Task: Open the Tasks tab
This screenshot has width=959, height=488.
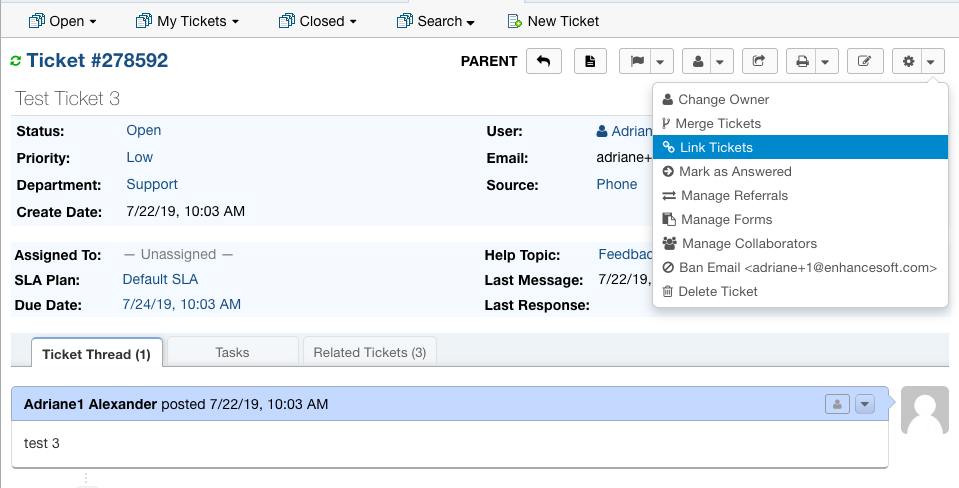Action: click(x=232, y=352)
